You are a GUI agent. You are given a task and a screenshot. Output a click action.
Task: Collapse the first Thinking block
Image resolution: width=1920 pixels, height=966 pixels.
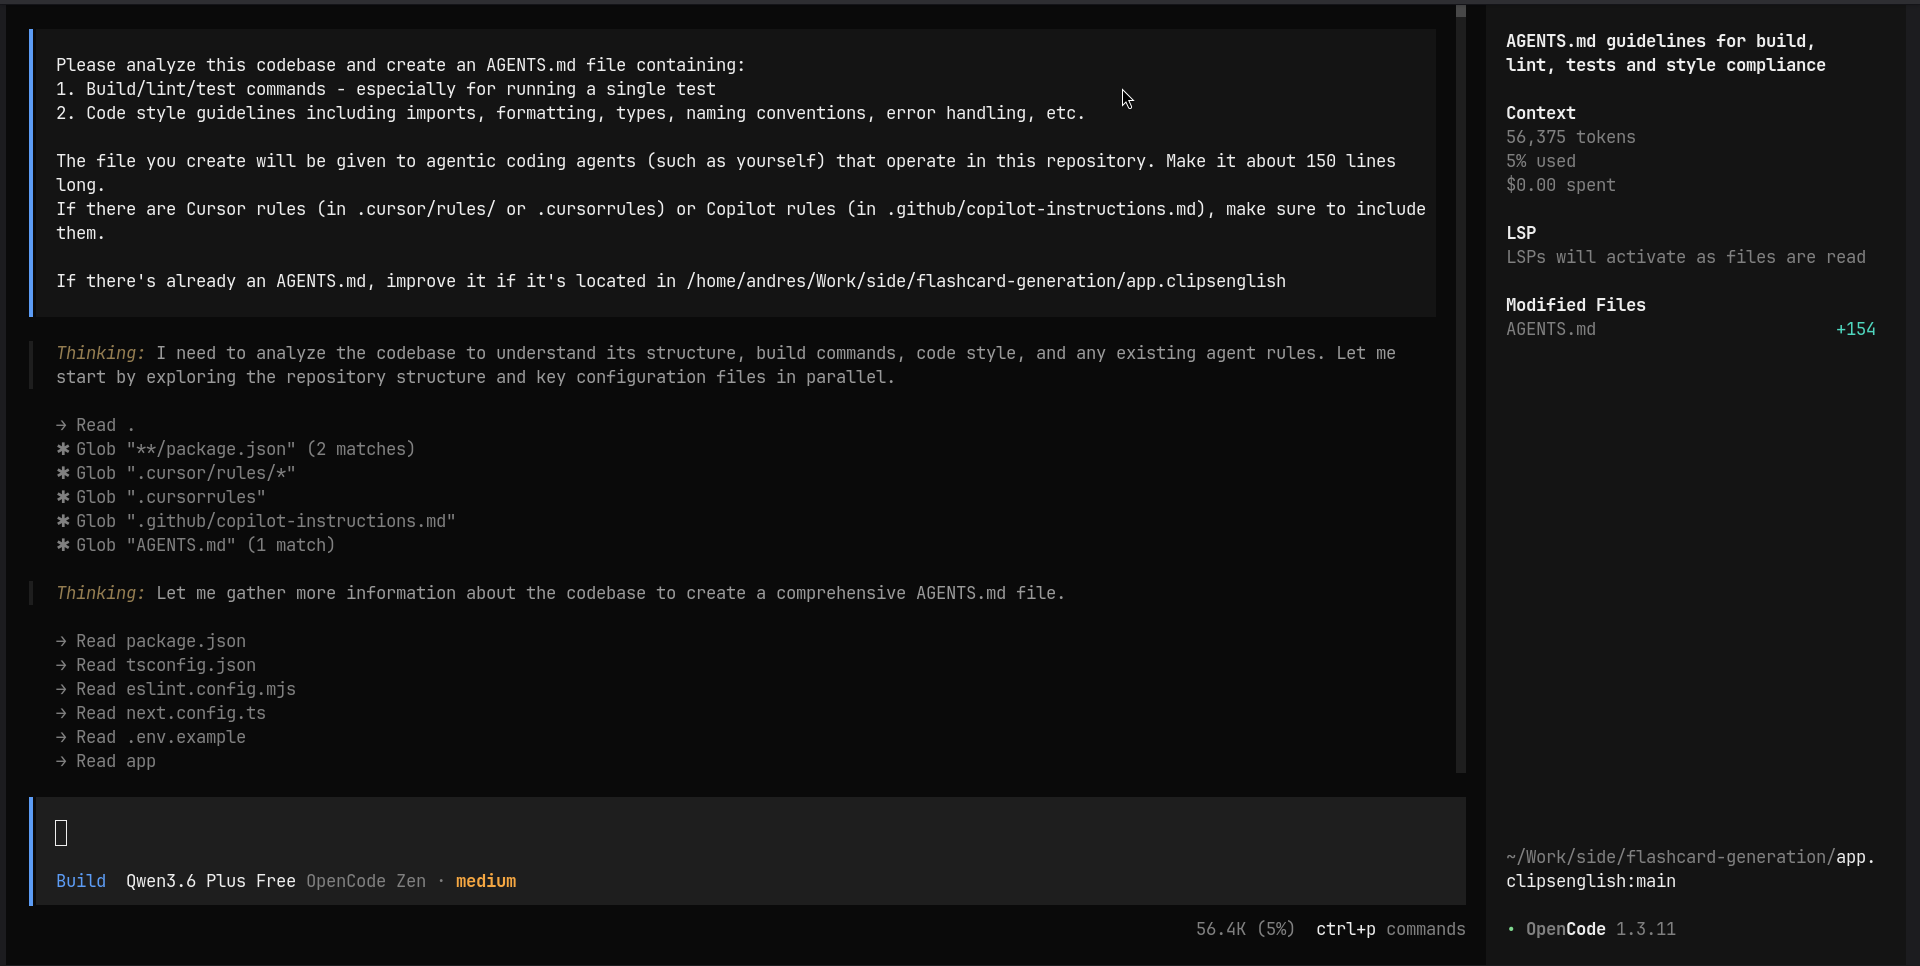pyautogui.click(x=99, y=353)
